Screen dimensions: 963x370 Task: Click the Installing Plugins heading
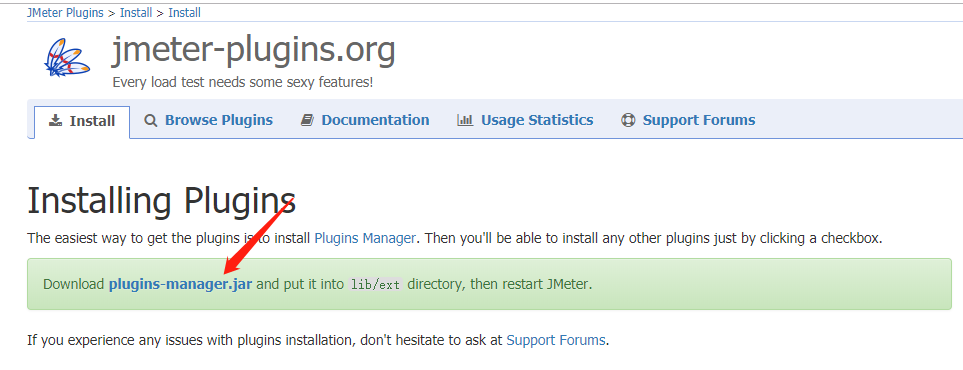coord(162,200)
